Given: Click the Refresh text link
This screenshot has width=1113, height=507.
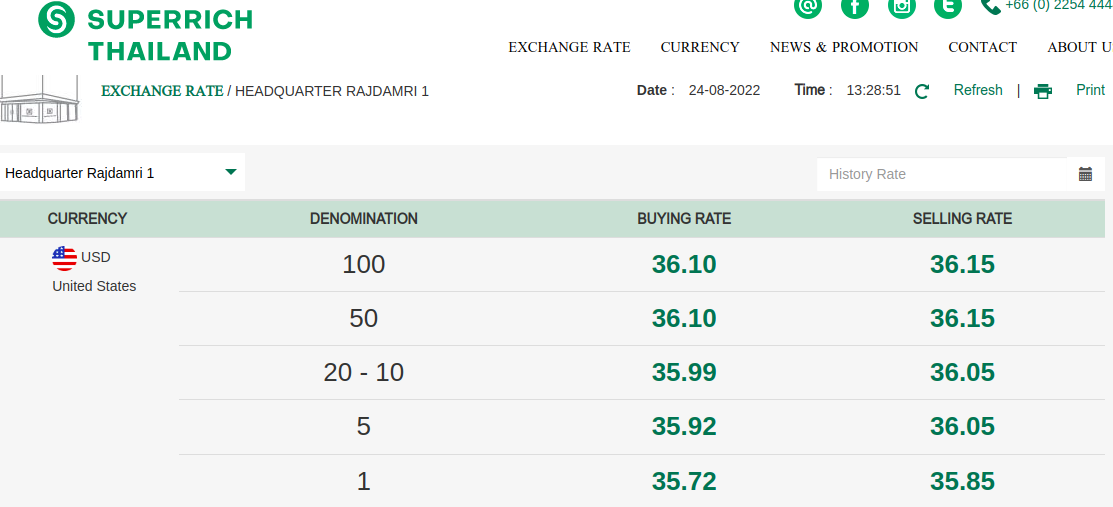Looking at the screenshot, I should tap(977, 90).
